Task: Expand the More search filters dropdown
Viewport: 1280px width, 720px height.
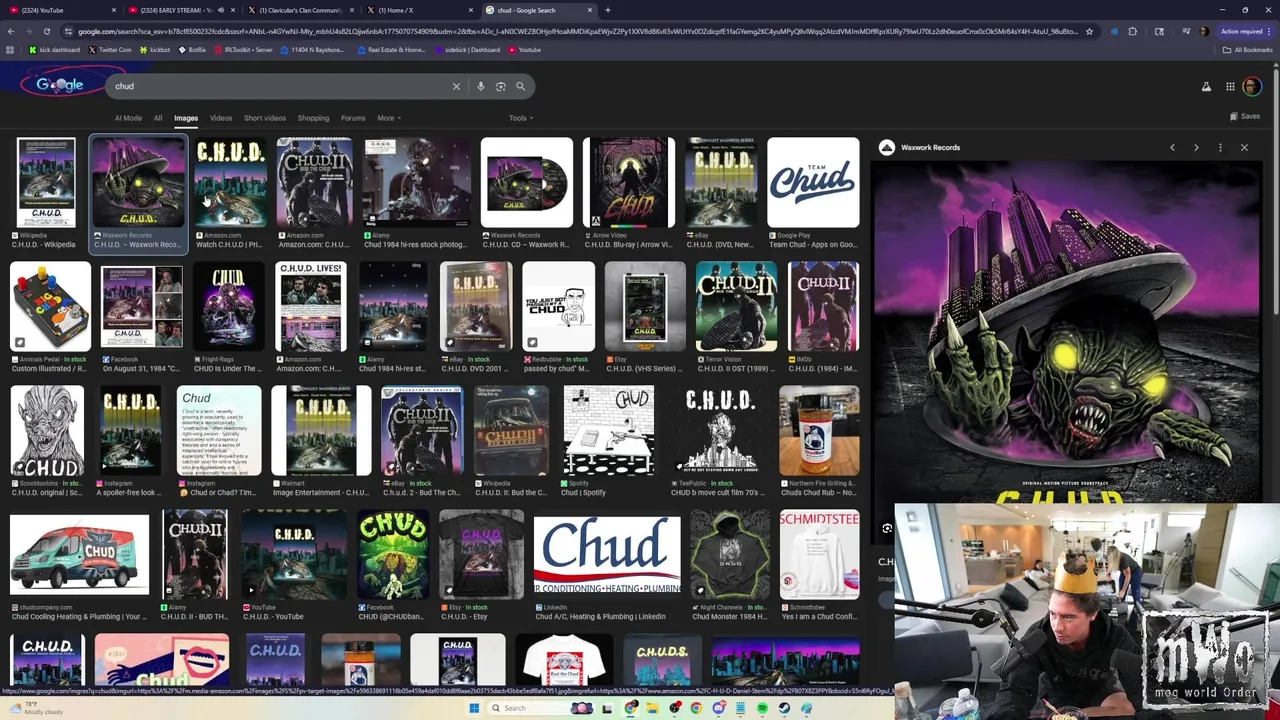Action: pos(389,118)
